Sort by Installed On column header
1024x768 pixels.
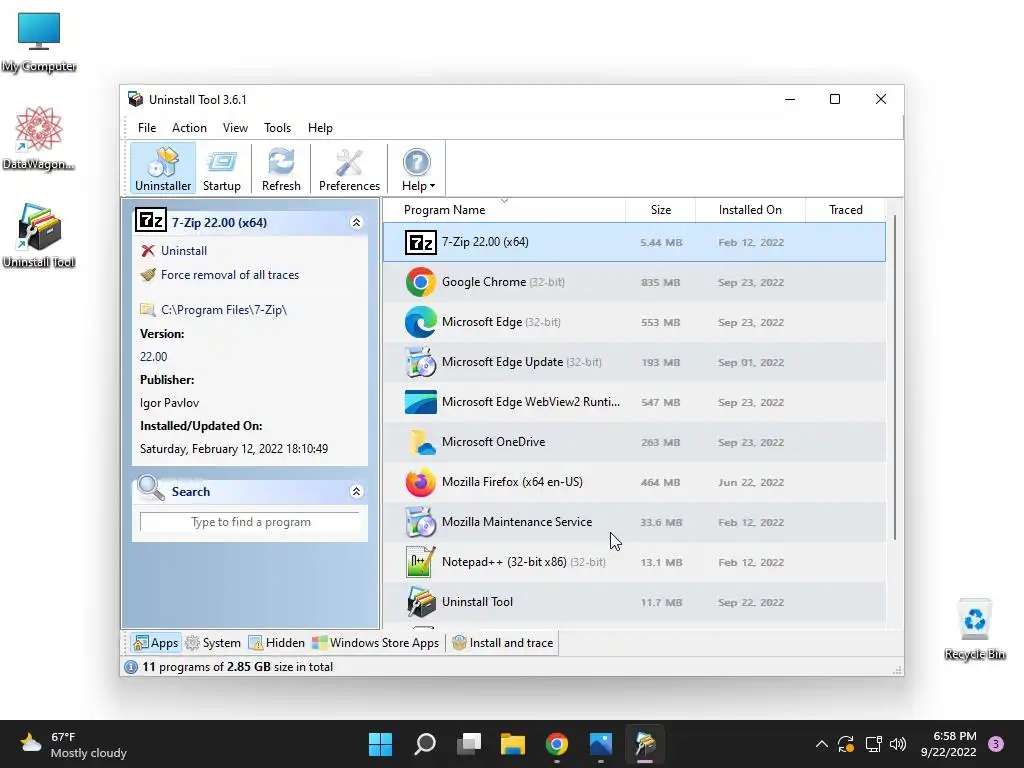(x=750, y=210)
